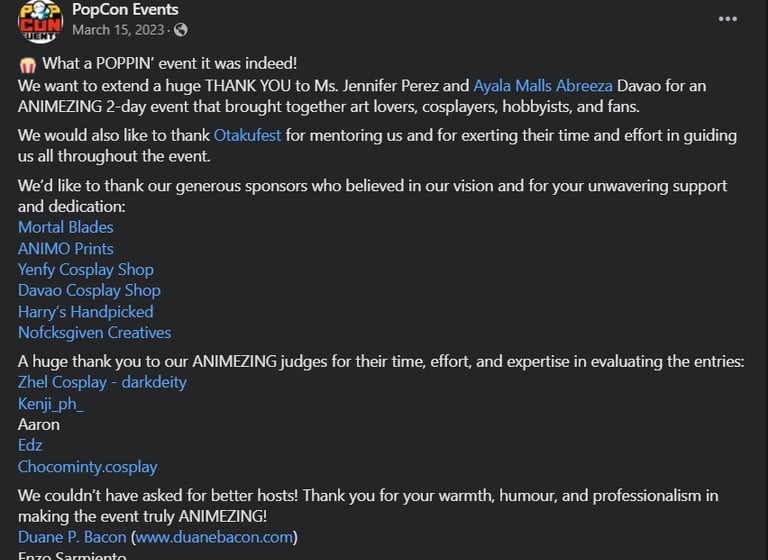Open the Kenji_ph_ judge profile
Viewport: 768px width, 560px height.
click(50, 403)
